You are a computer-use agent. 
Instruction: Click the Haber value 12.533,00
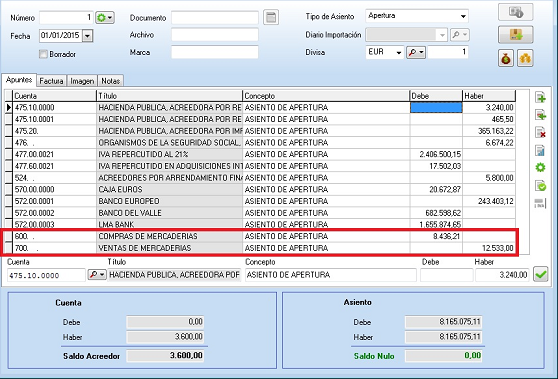click(x=498, y=248)
